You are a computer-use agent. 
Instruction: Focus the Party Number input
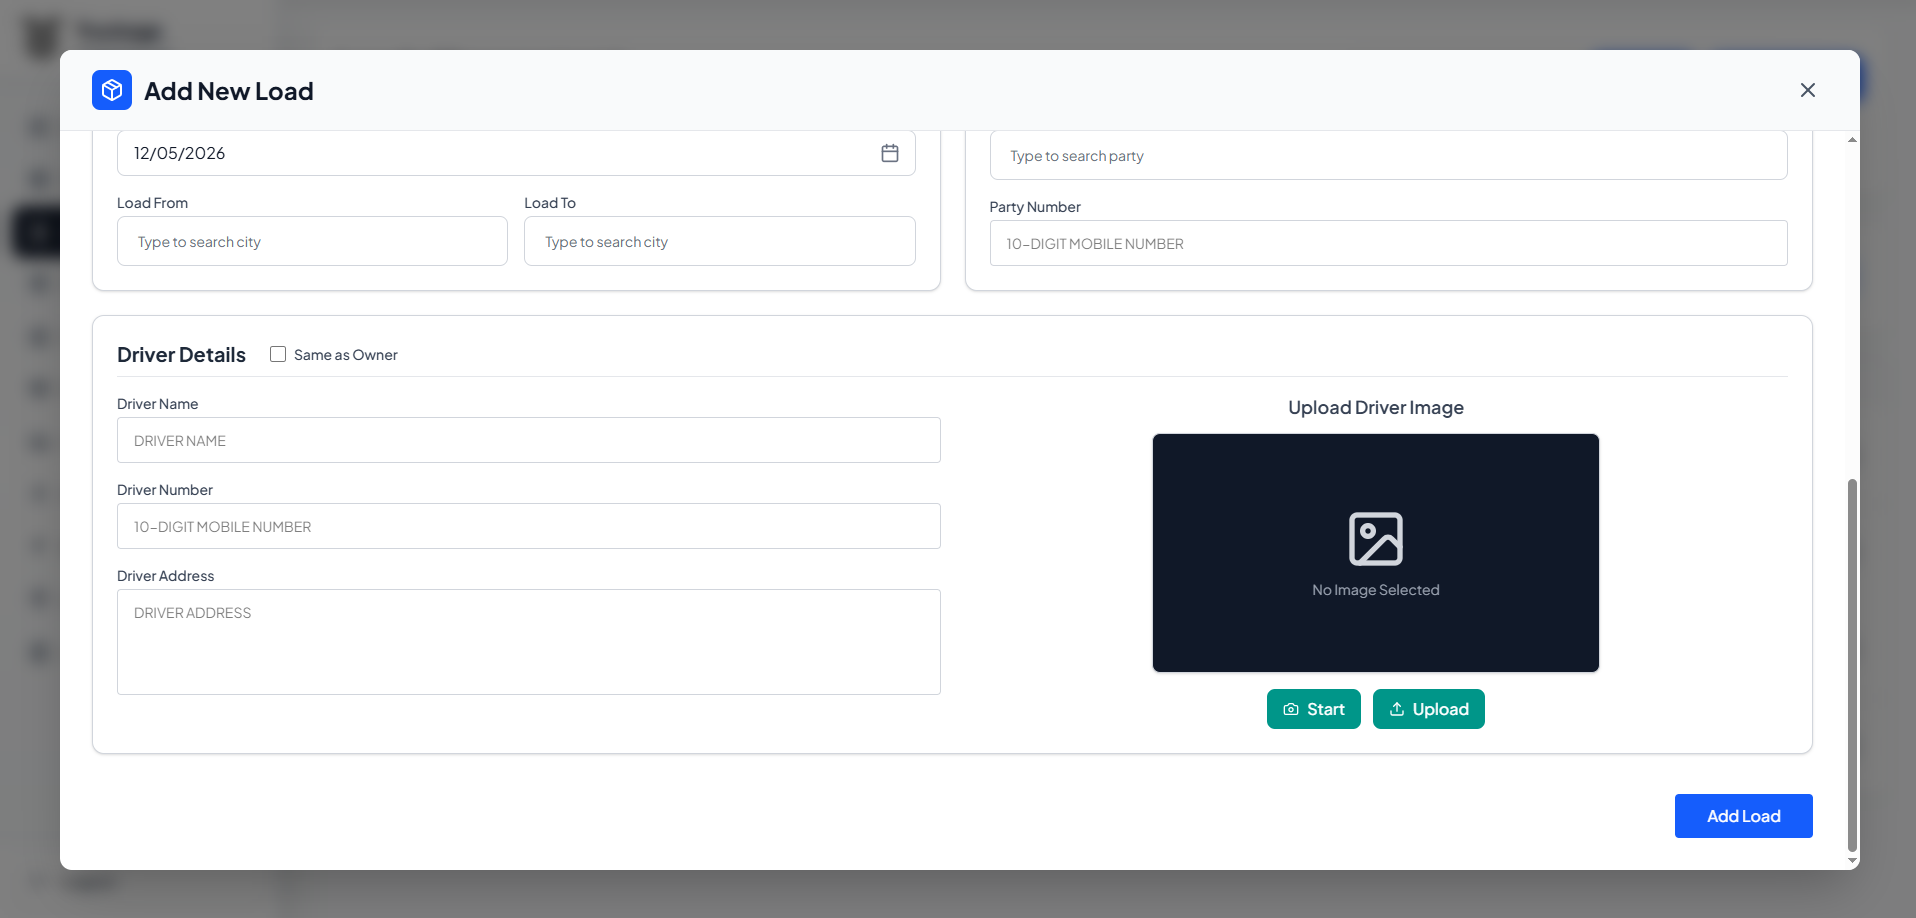(1388, 243)
